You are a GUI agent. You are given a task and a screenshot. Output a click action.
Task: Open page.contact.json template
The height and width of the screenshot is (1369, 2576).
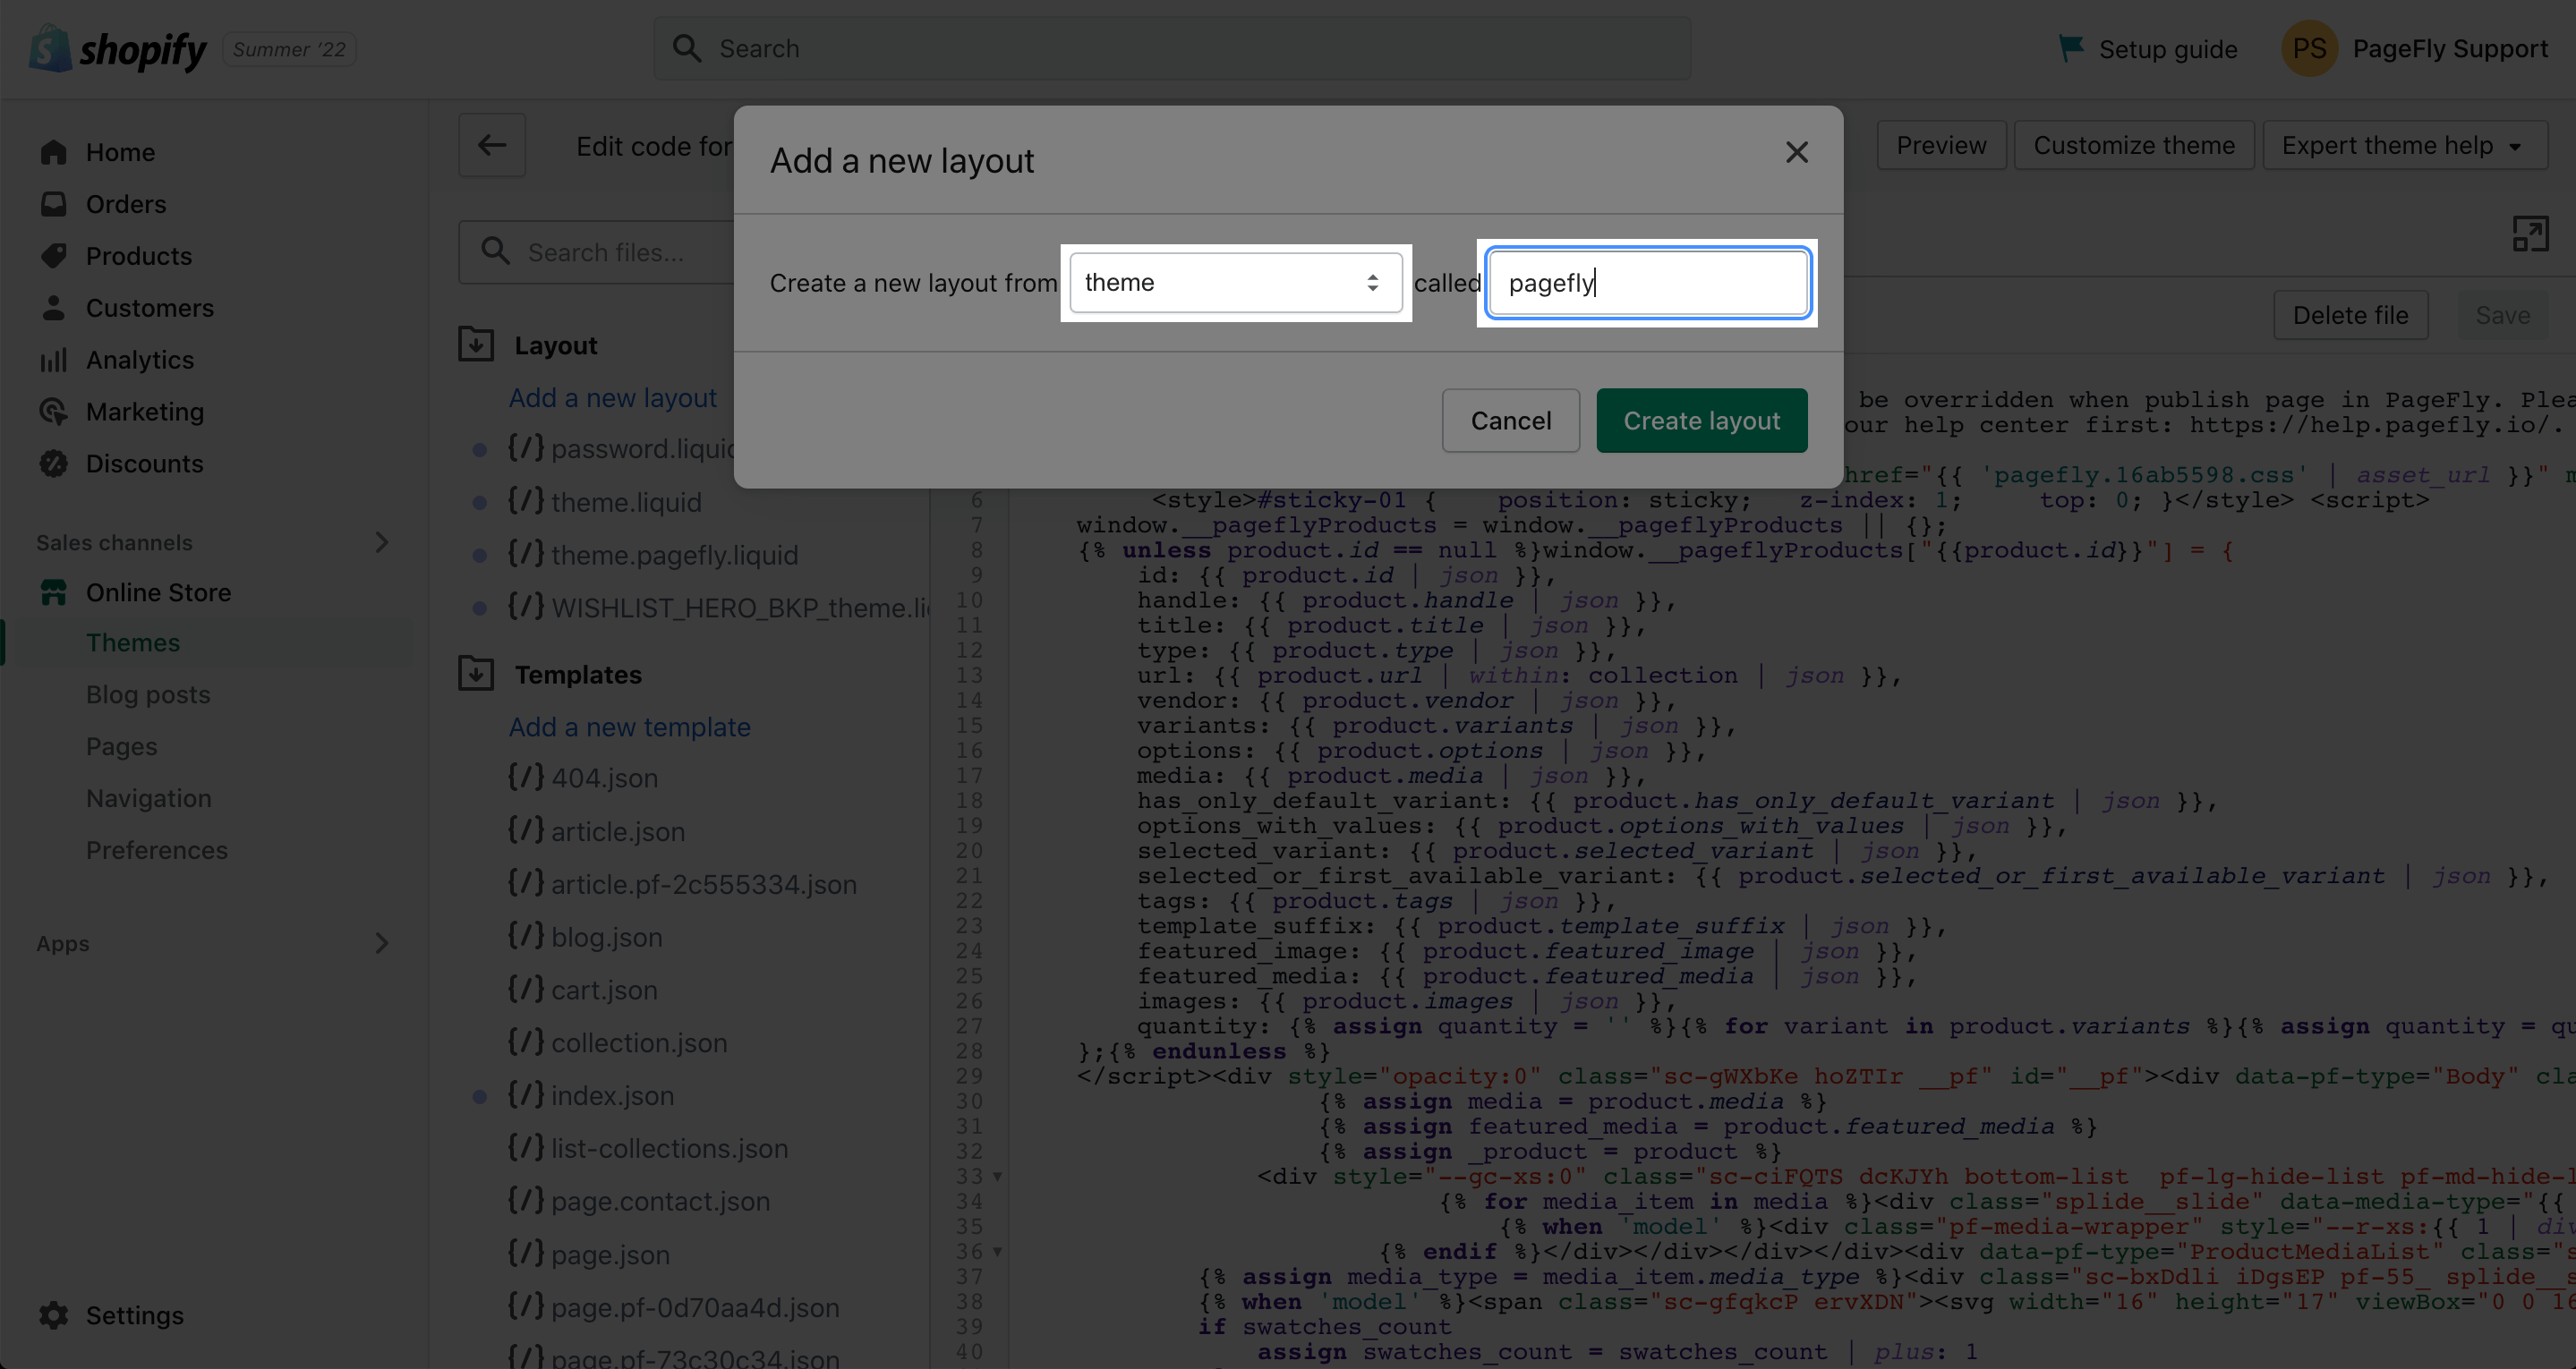point(638,1201)
